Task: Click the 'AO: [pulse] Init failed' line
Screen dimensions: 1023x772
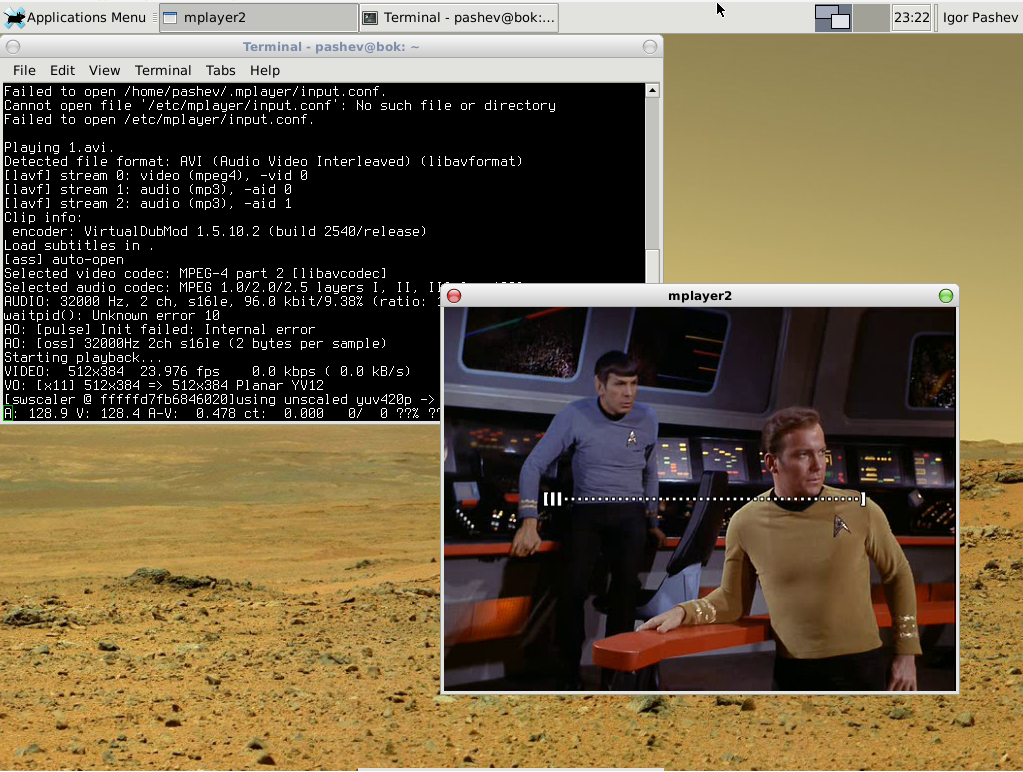Action: click(160, 330)
